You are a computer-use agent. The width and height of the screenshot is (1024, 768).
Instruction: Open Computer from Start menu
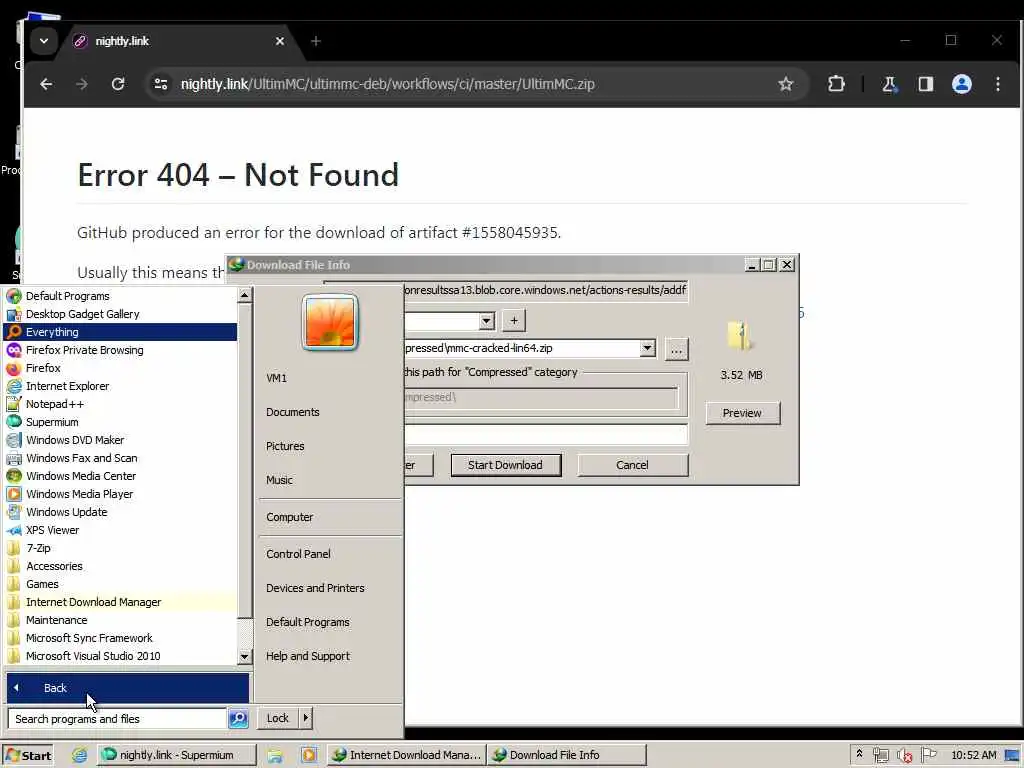[x=289, y=517]
